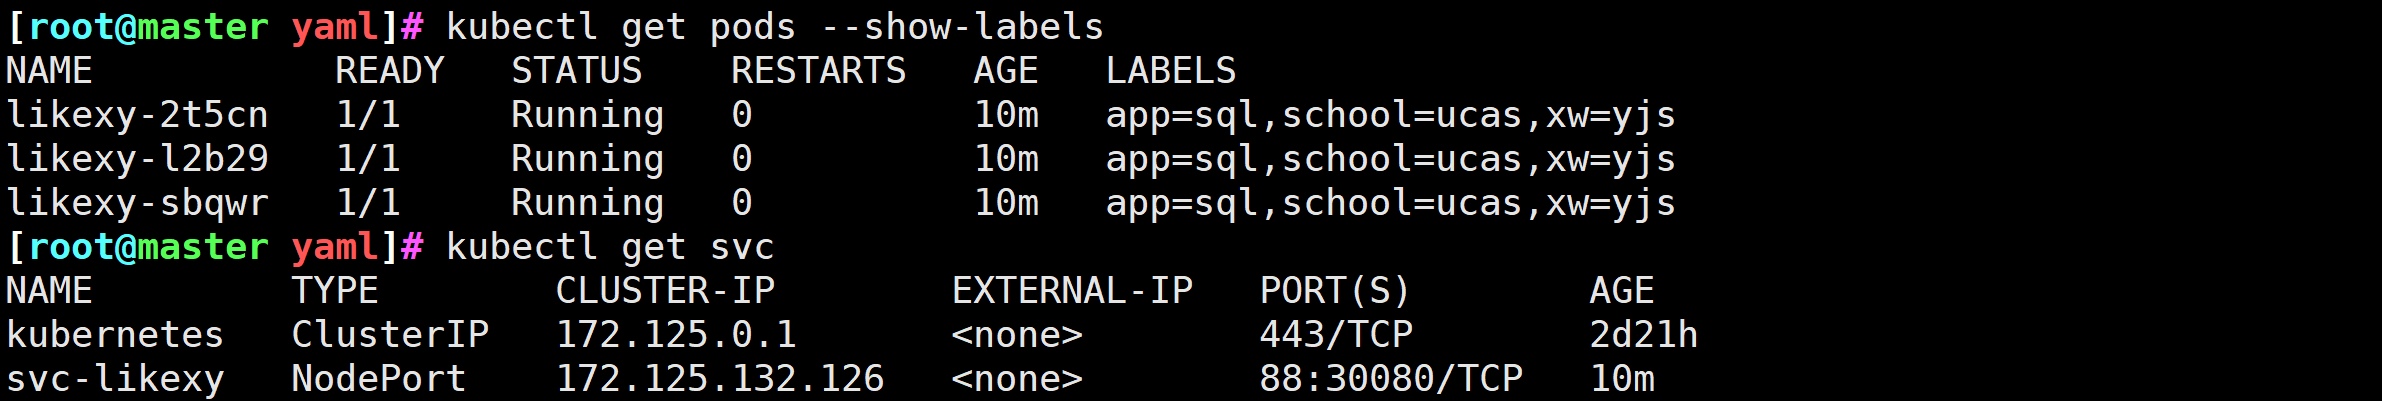Click the RESTARTS column header
This screenshot has height=401, width=2382.
pos(818,72)
